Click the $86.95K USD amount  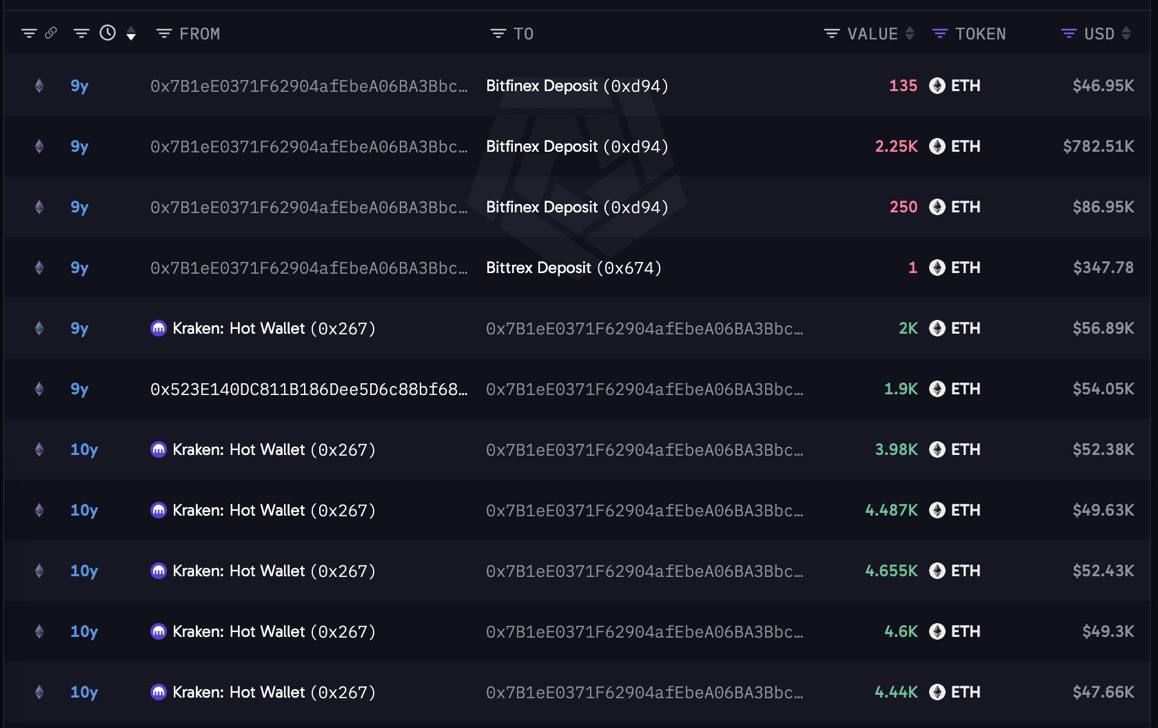(1103, 207)
